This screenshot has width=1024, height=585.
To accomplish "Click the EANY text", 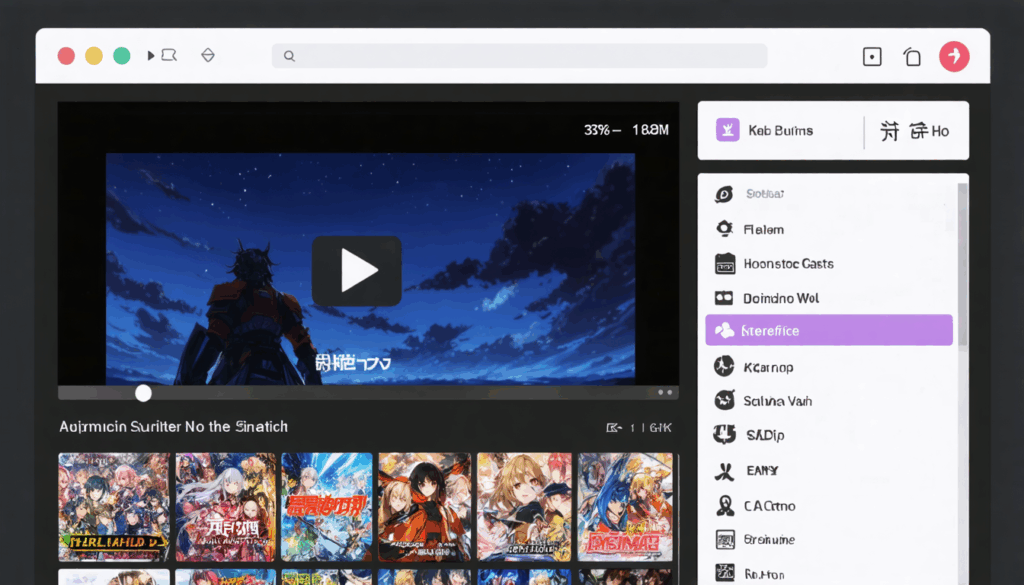I will 762,470.
